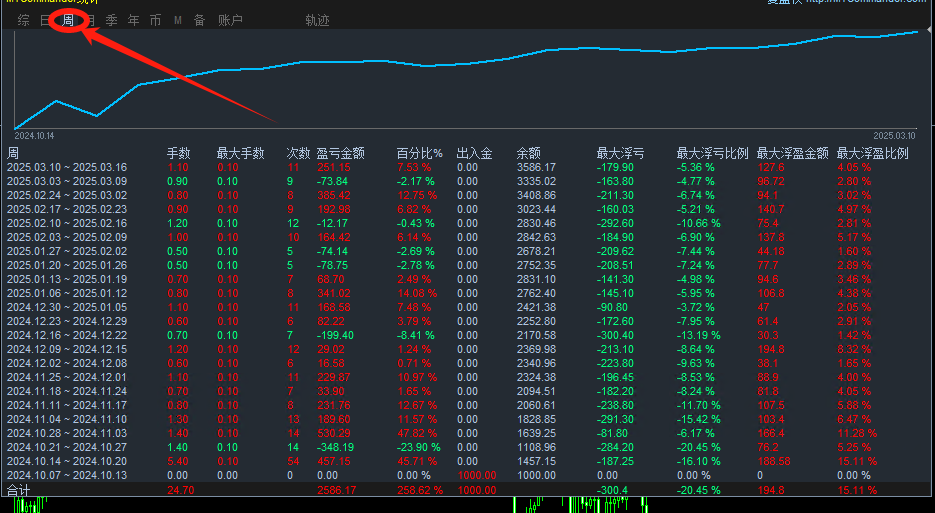This screenshot has height=513, width=935.
Task: Click the 余额 column header
Action: click(528, 153)
